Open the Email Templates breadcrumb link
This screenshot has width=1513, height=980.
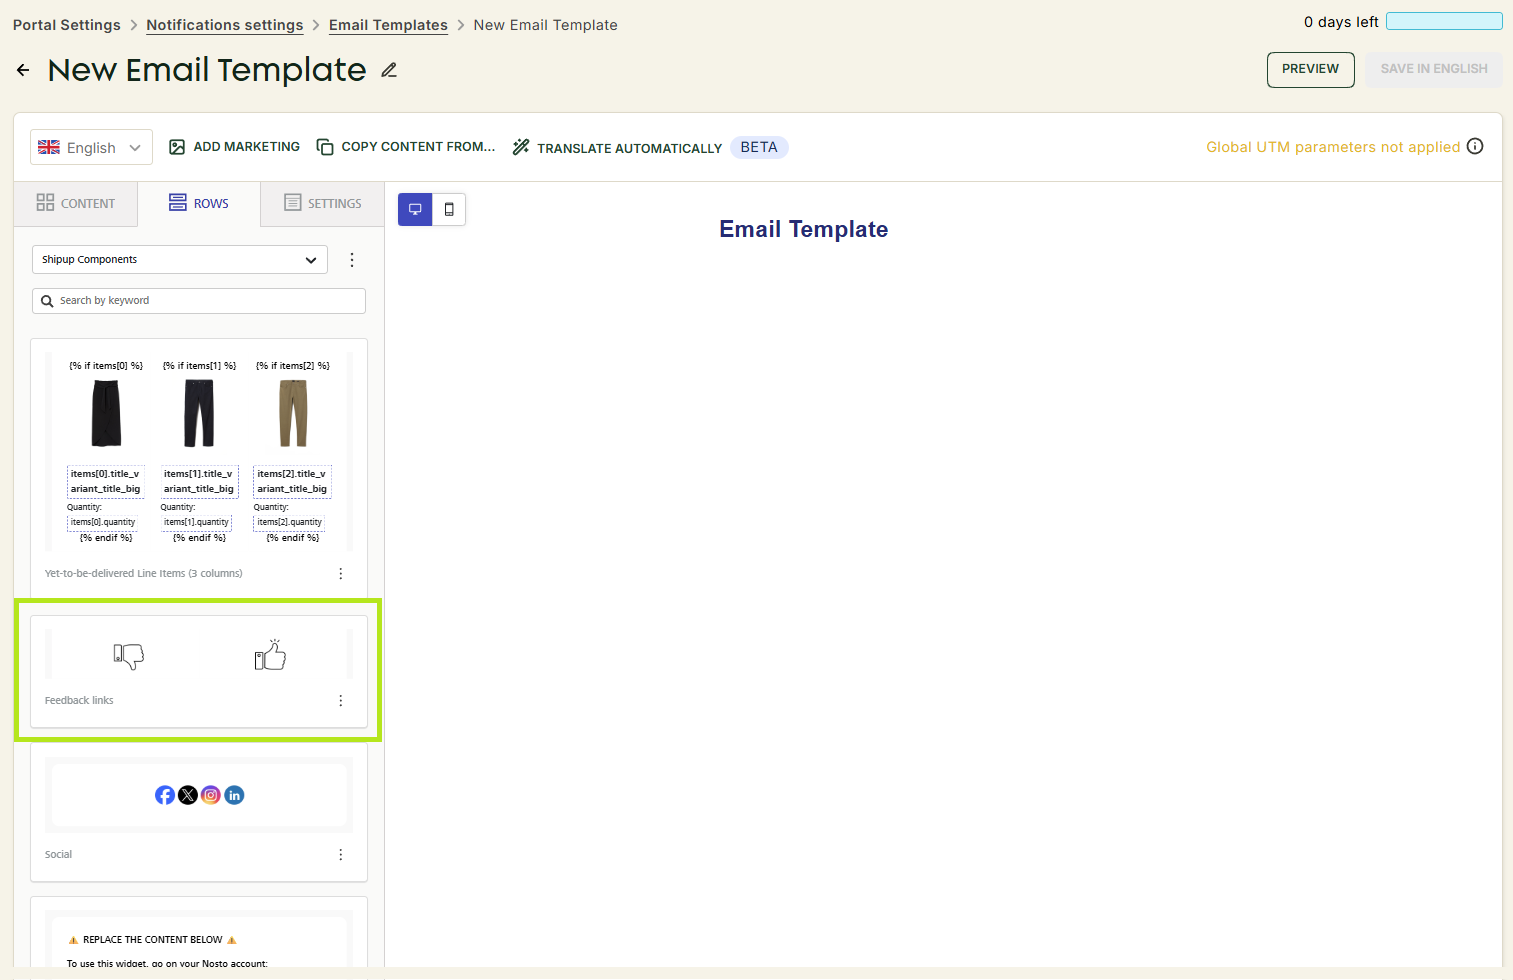click(388, 25)
